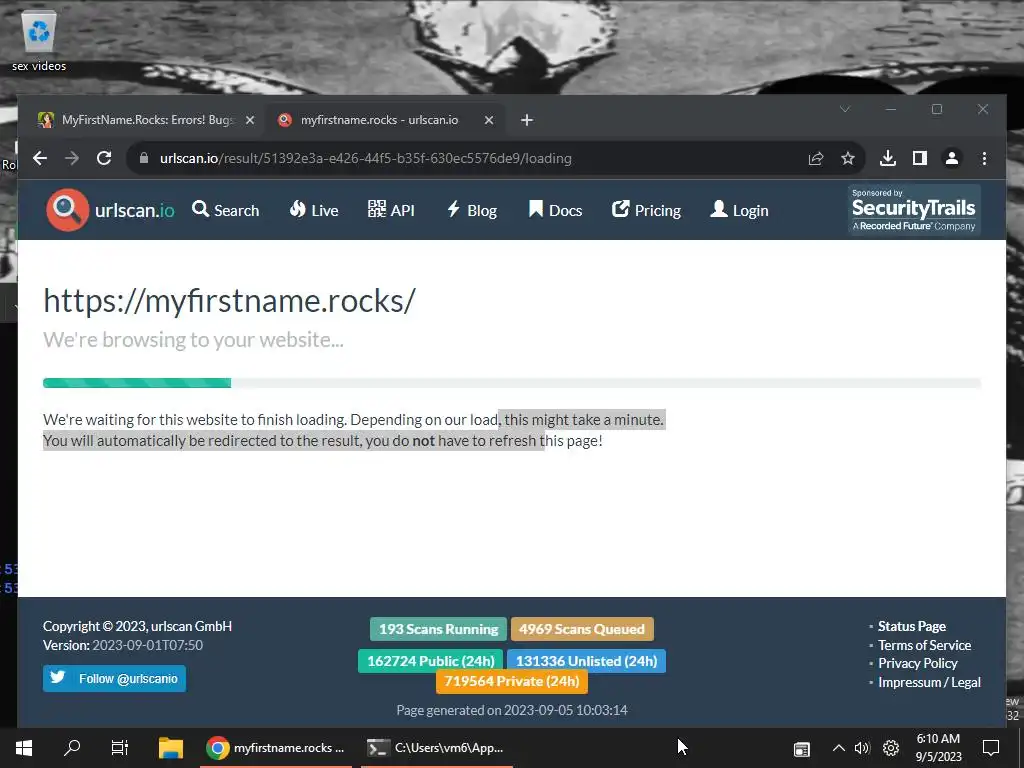Open Task View on taskbar
1024x768 pixels.
click(x=120, y=748)
